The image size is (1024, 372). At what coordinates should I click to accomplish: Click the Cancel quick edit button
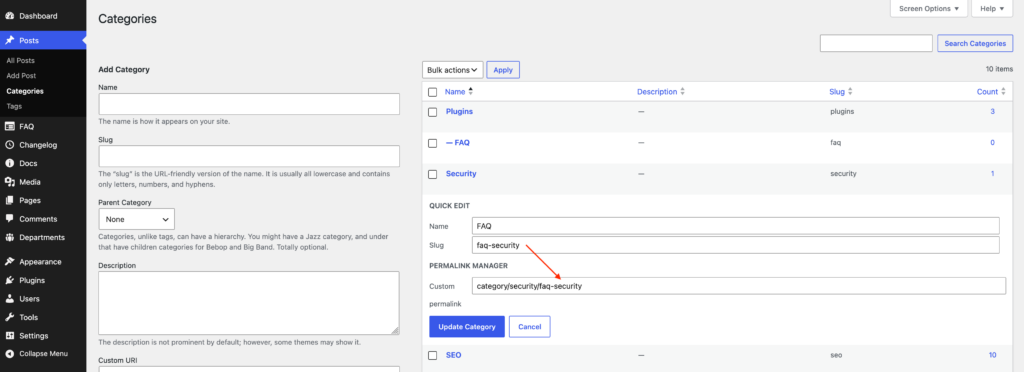[530, 326]
